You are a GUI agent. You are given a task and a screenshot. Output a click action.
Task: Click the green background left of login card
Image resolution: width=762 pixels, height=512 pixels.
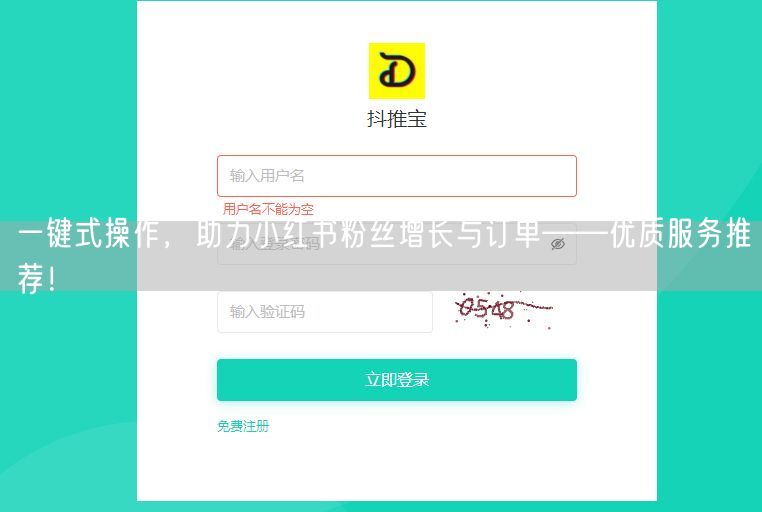(68, 121)
